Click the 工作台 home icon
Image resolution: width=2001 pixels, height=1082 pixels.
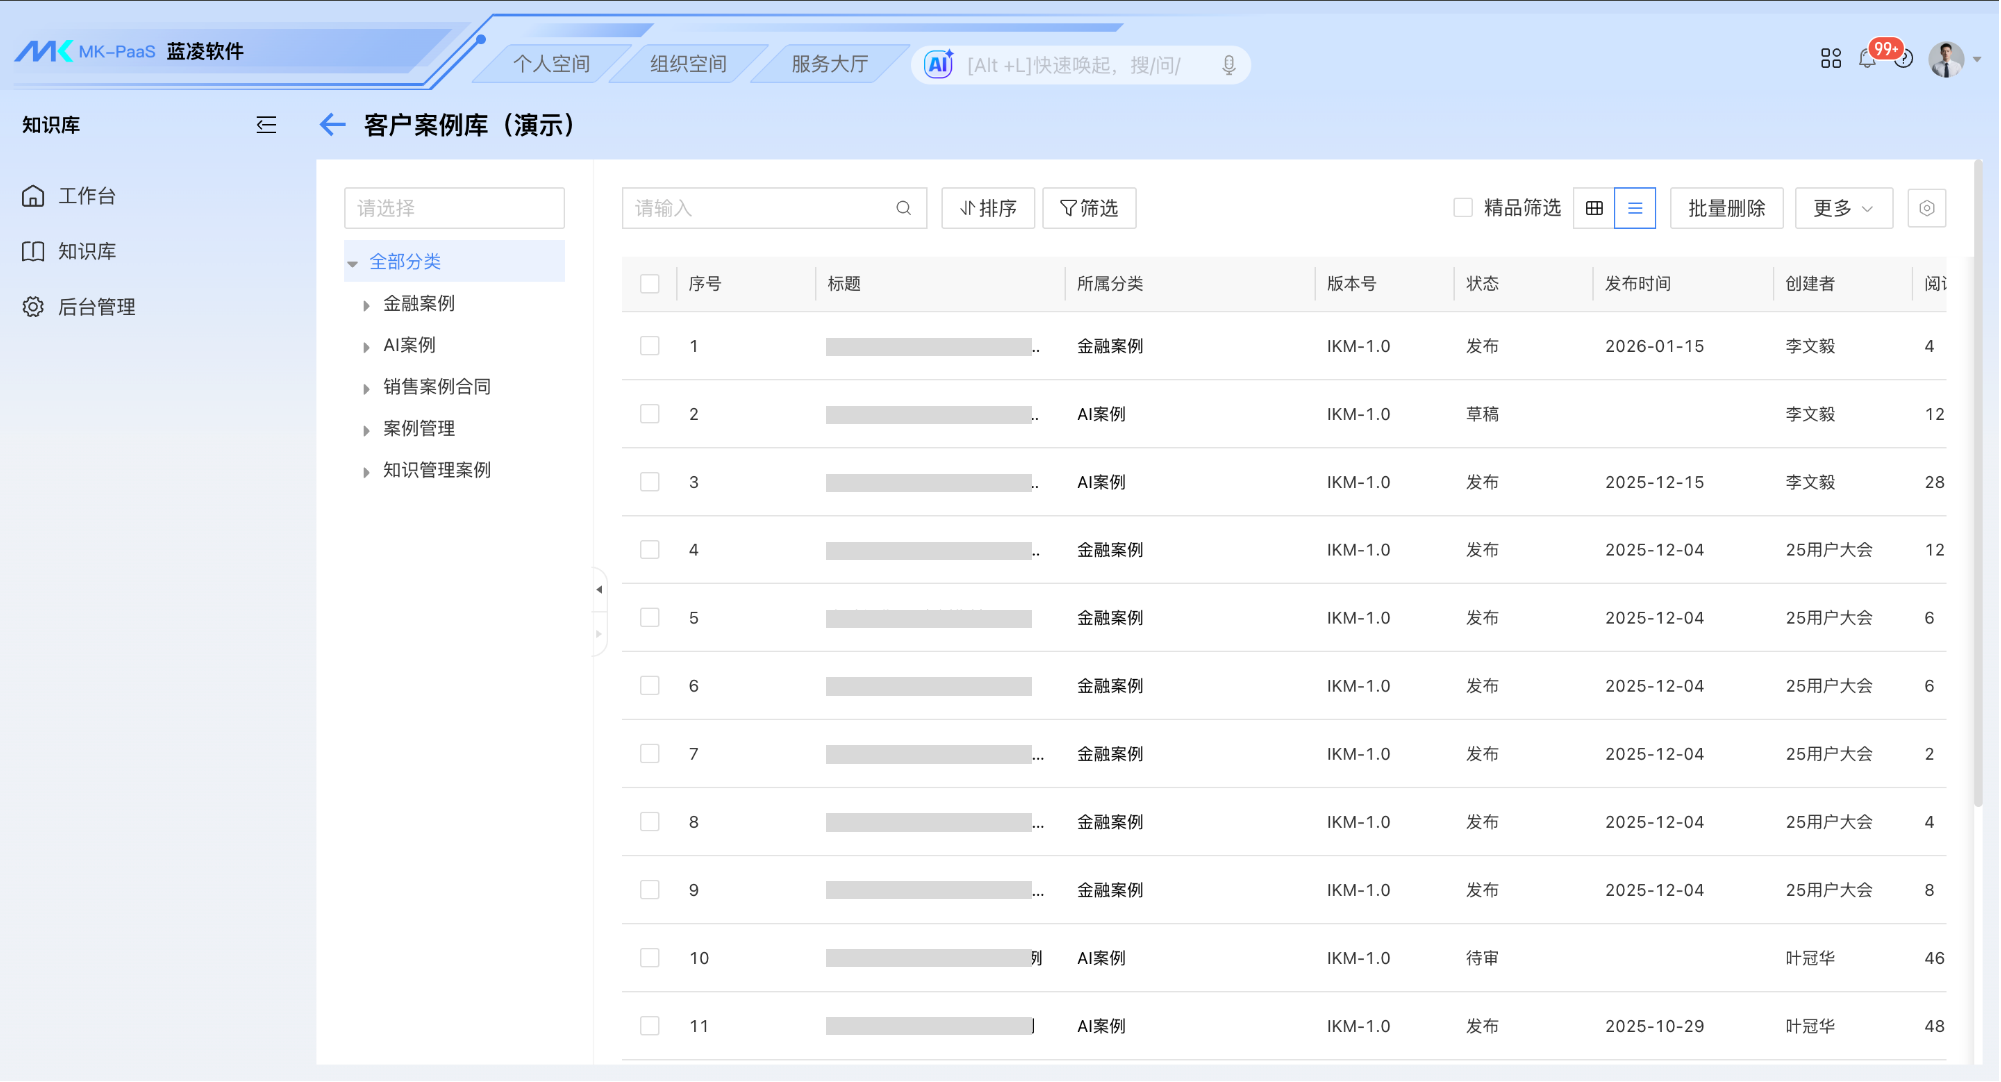(x=33, y=196)
